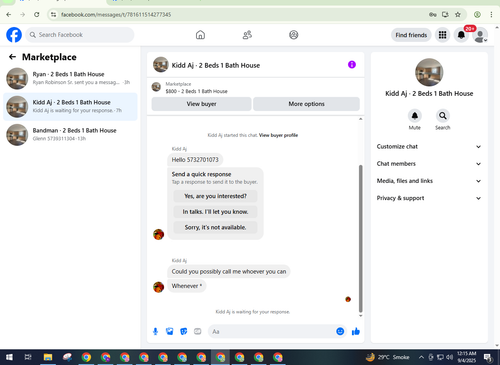Open the taskbar clock showing 12:15 AM
The width and height of the screenshot is (500, 365).
point(467,357)
